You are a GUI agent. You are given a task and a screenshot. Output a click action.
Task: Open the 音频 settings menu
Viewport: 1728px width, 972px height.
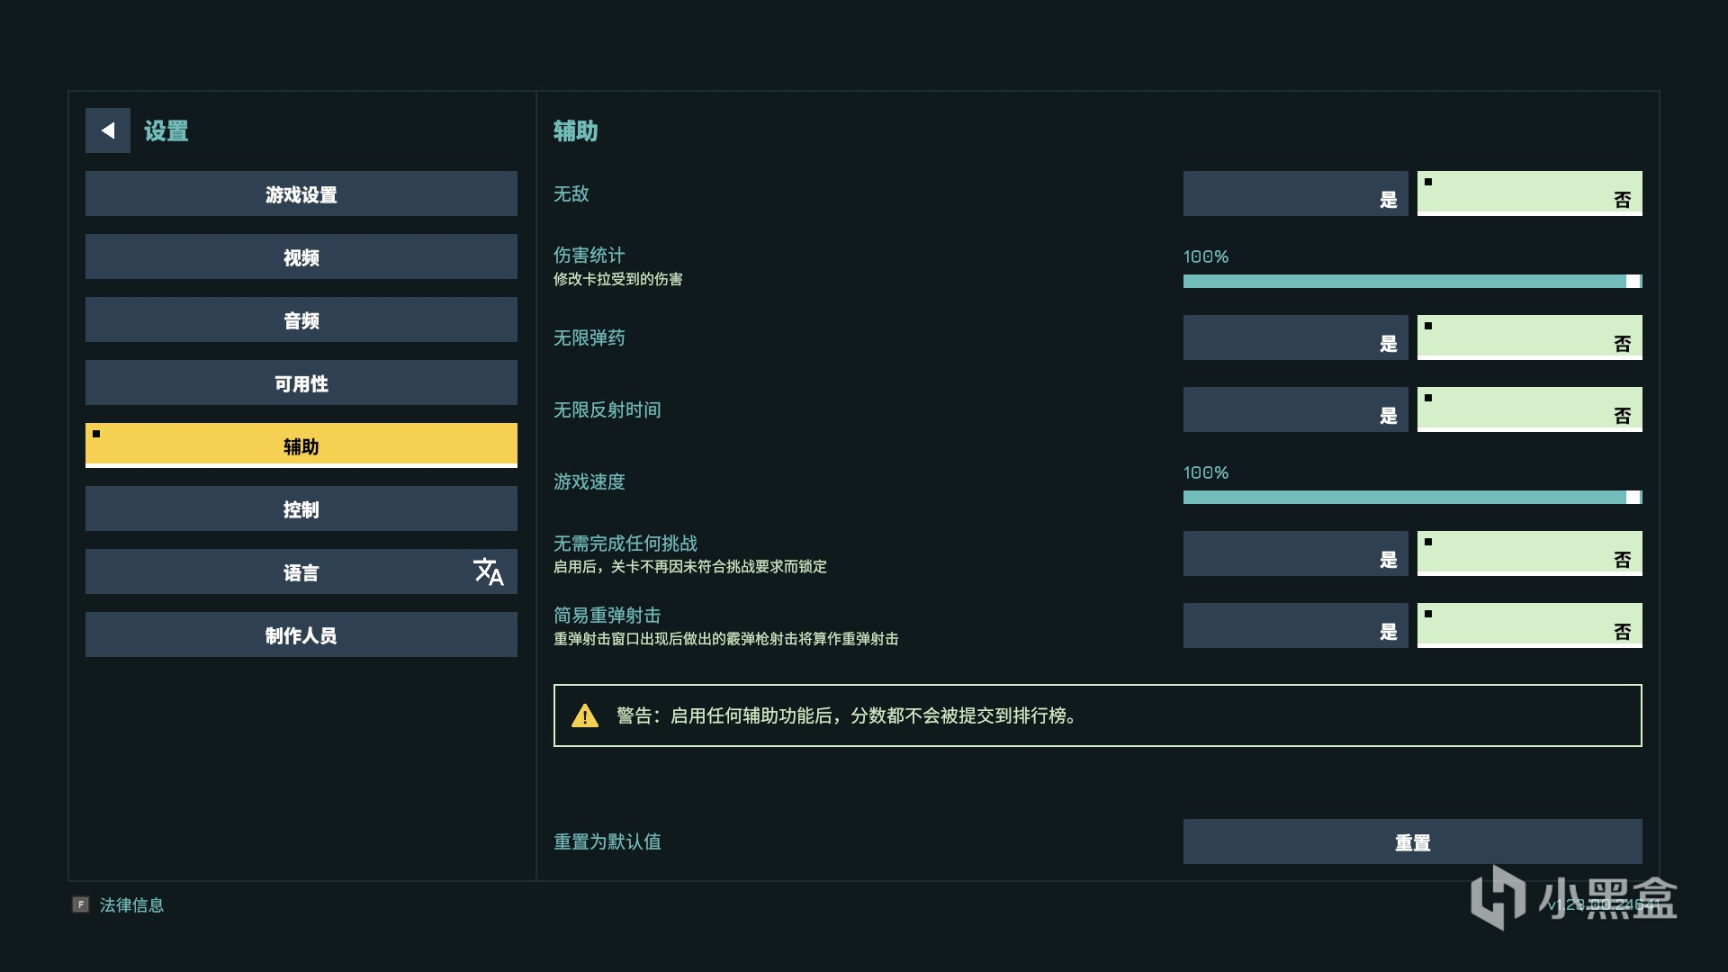click(x=301, y=320)
